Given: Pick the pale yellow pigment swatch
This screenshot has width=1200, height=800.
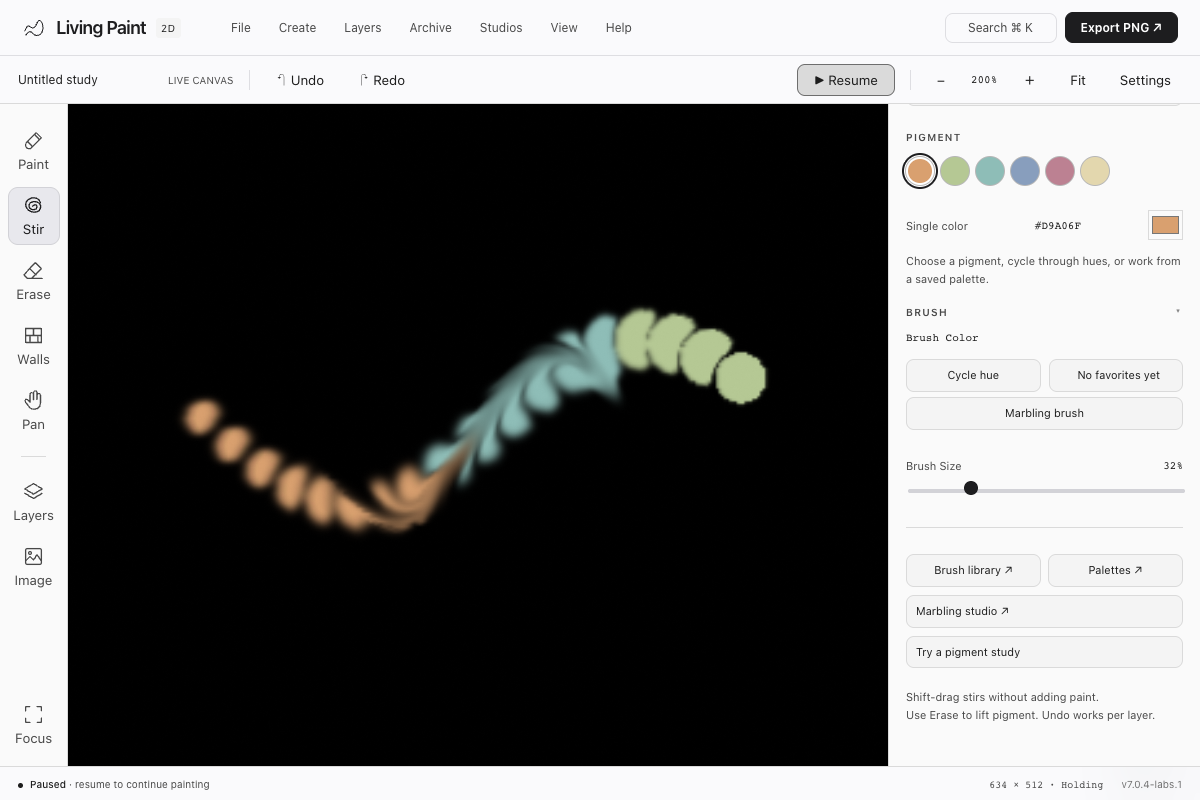Looking at the screenshot, I should 1095,171.
